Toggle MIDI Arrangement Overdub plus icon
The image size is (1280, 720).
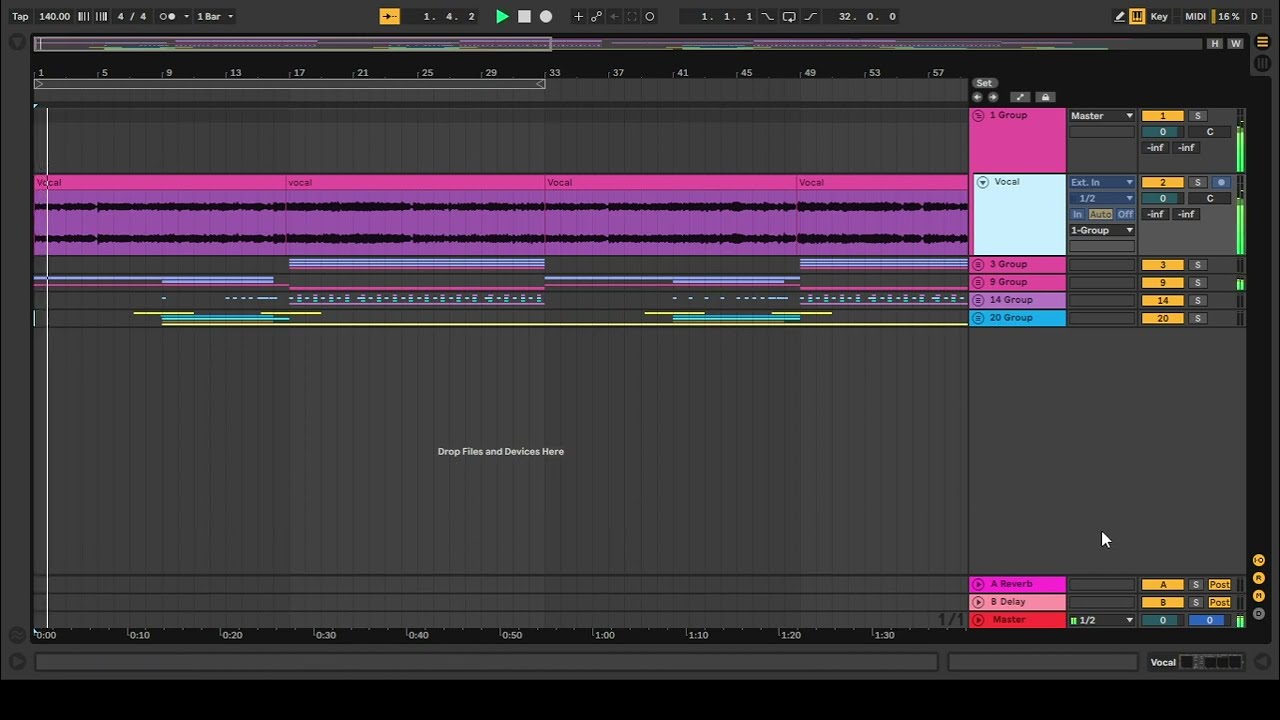click(578, 16)
